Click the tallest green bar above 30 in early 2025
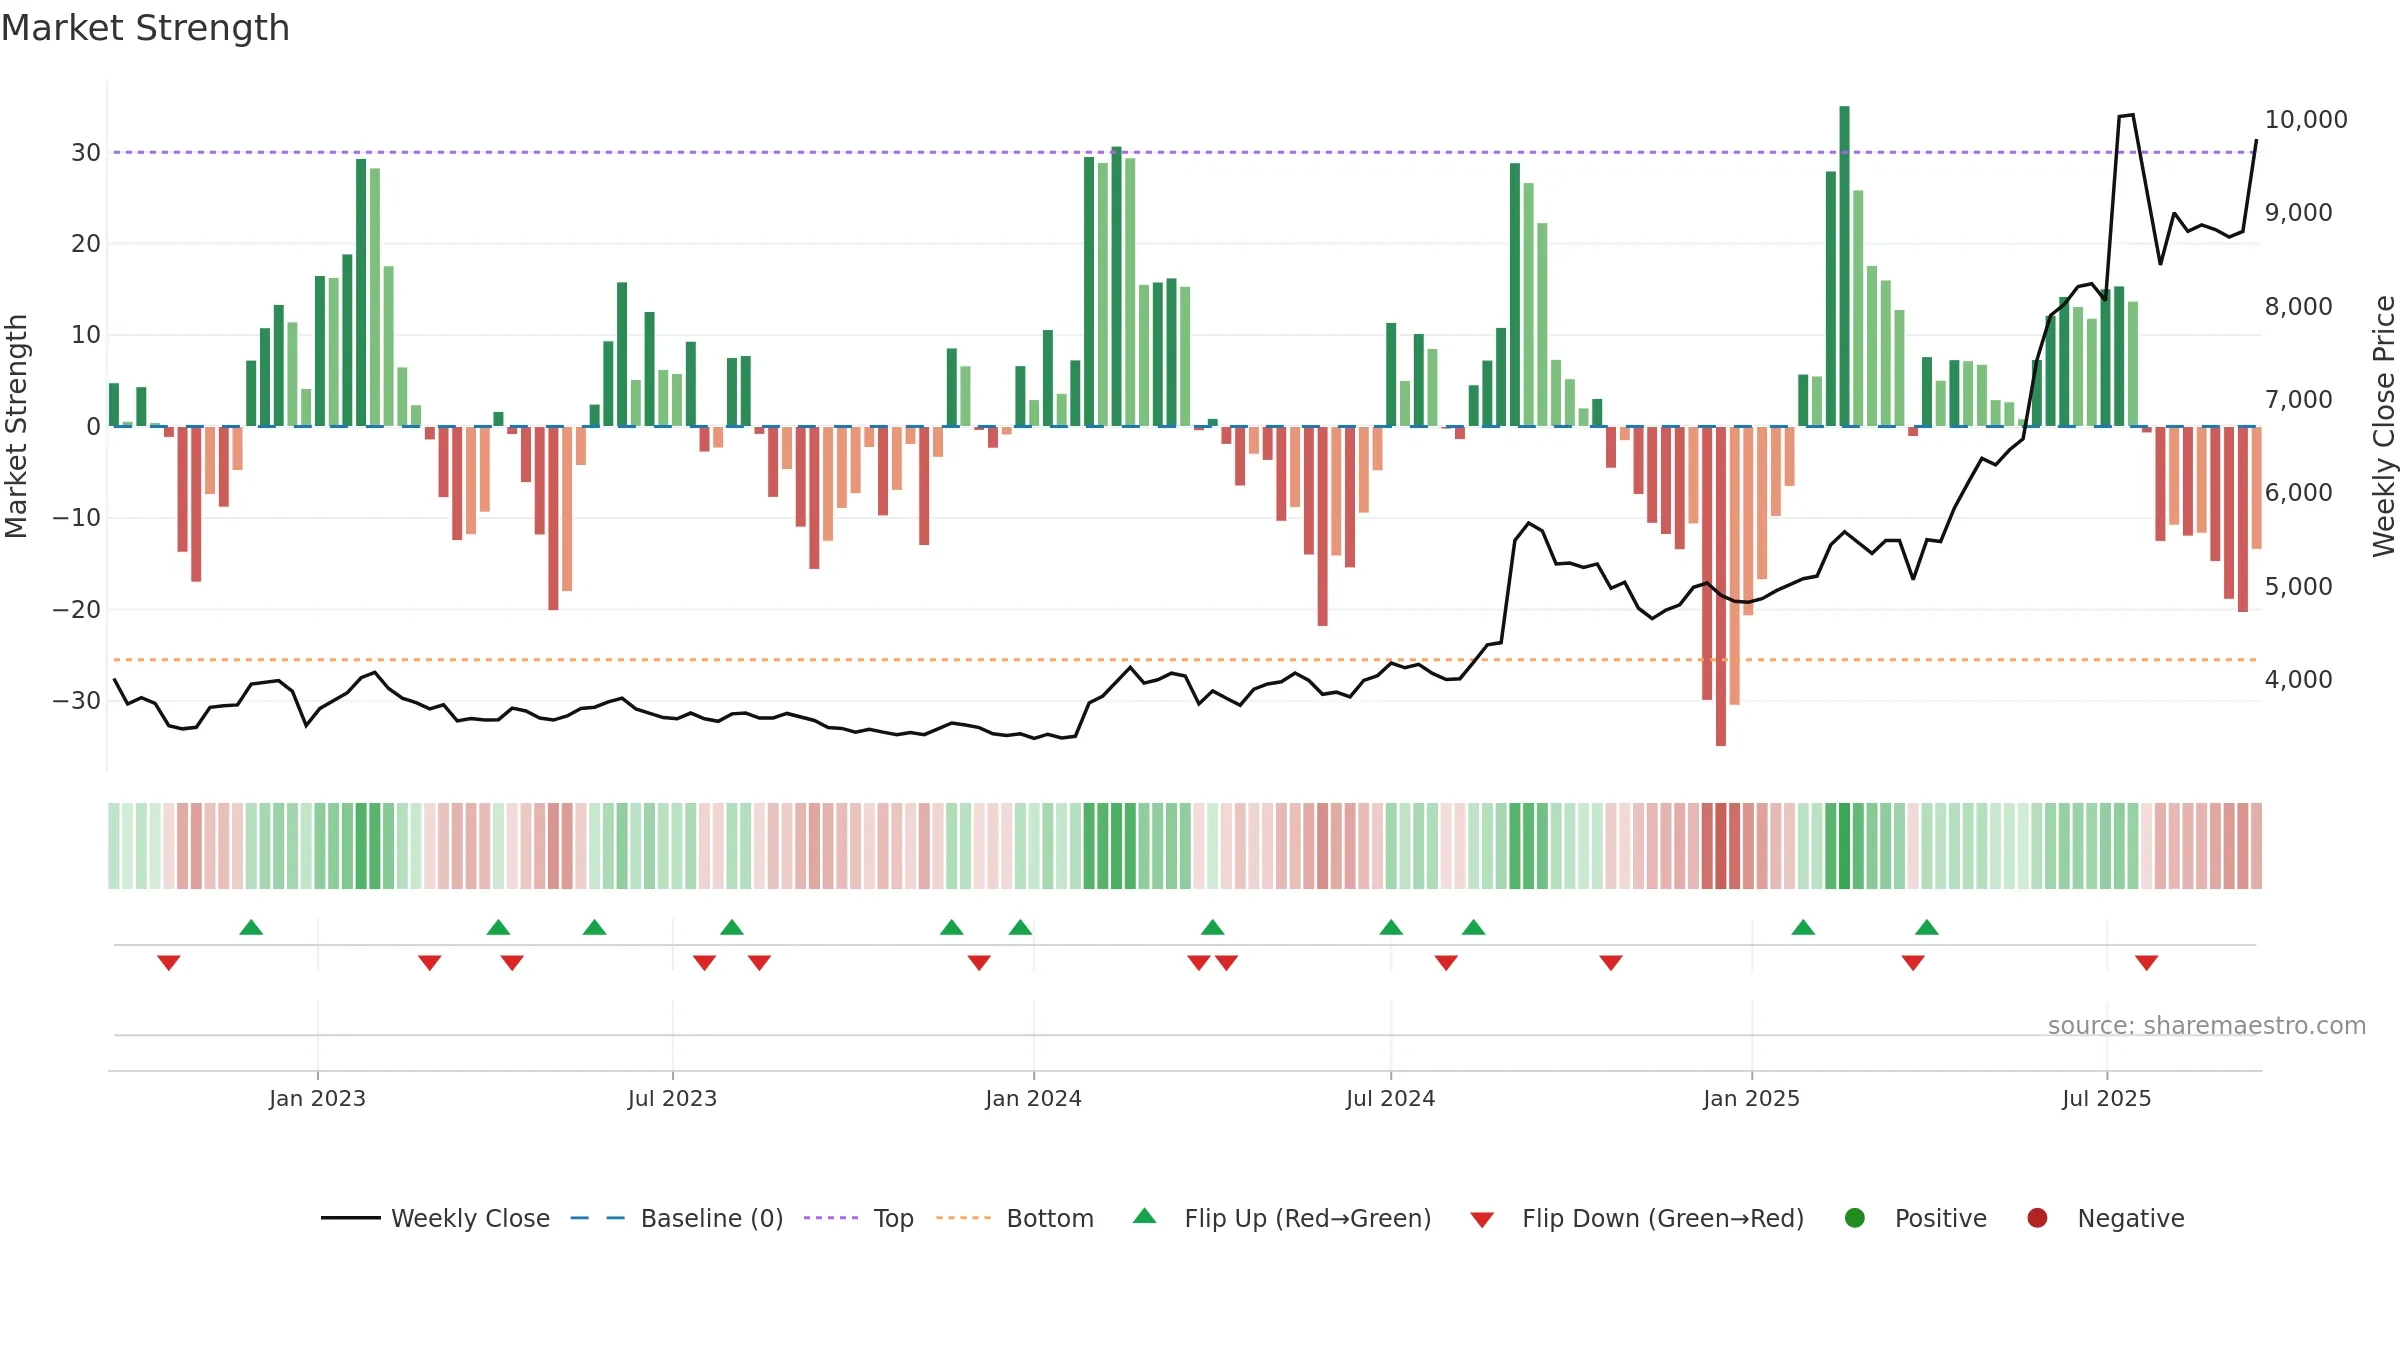Image resolution: width=2400 pixels, height=1350 pixels. pyautogui.click(x=1844, y=266)
